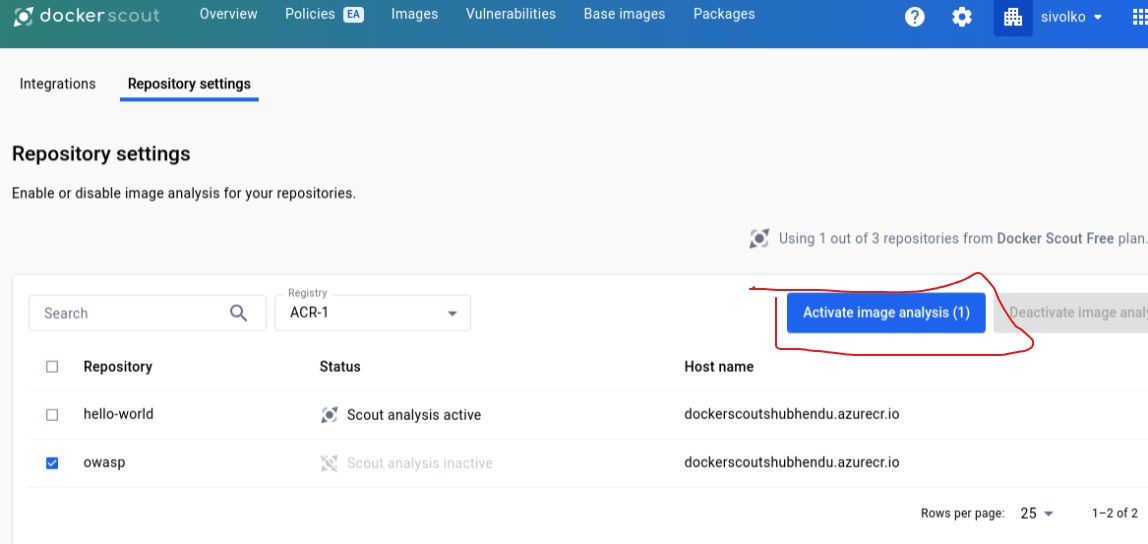Check the hello-world repository checkbox

point(52,414)
